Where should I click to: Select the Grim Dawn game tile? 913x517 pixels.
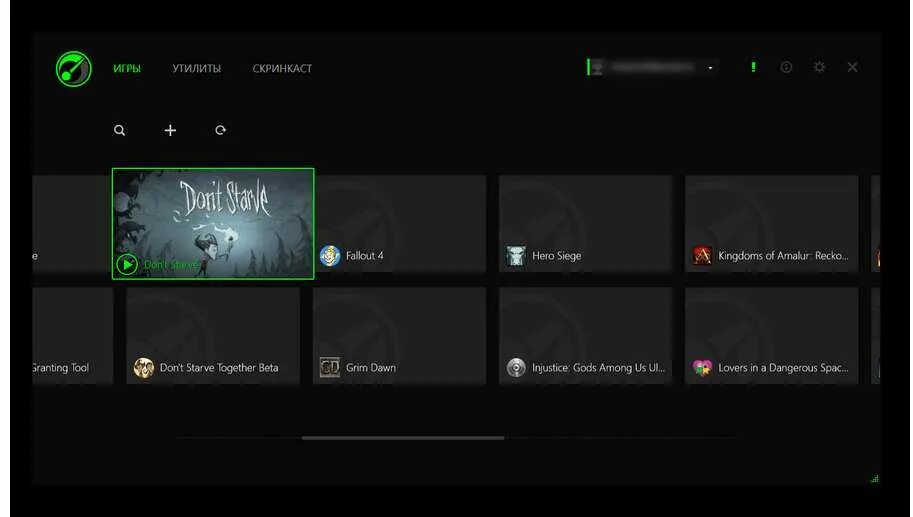point(399,335)
